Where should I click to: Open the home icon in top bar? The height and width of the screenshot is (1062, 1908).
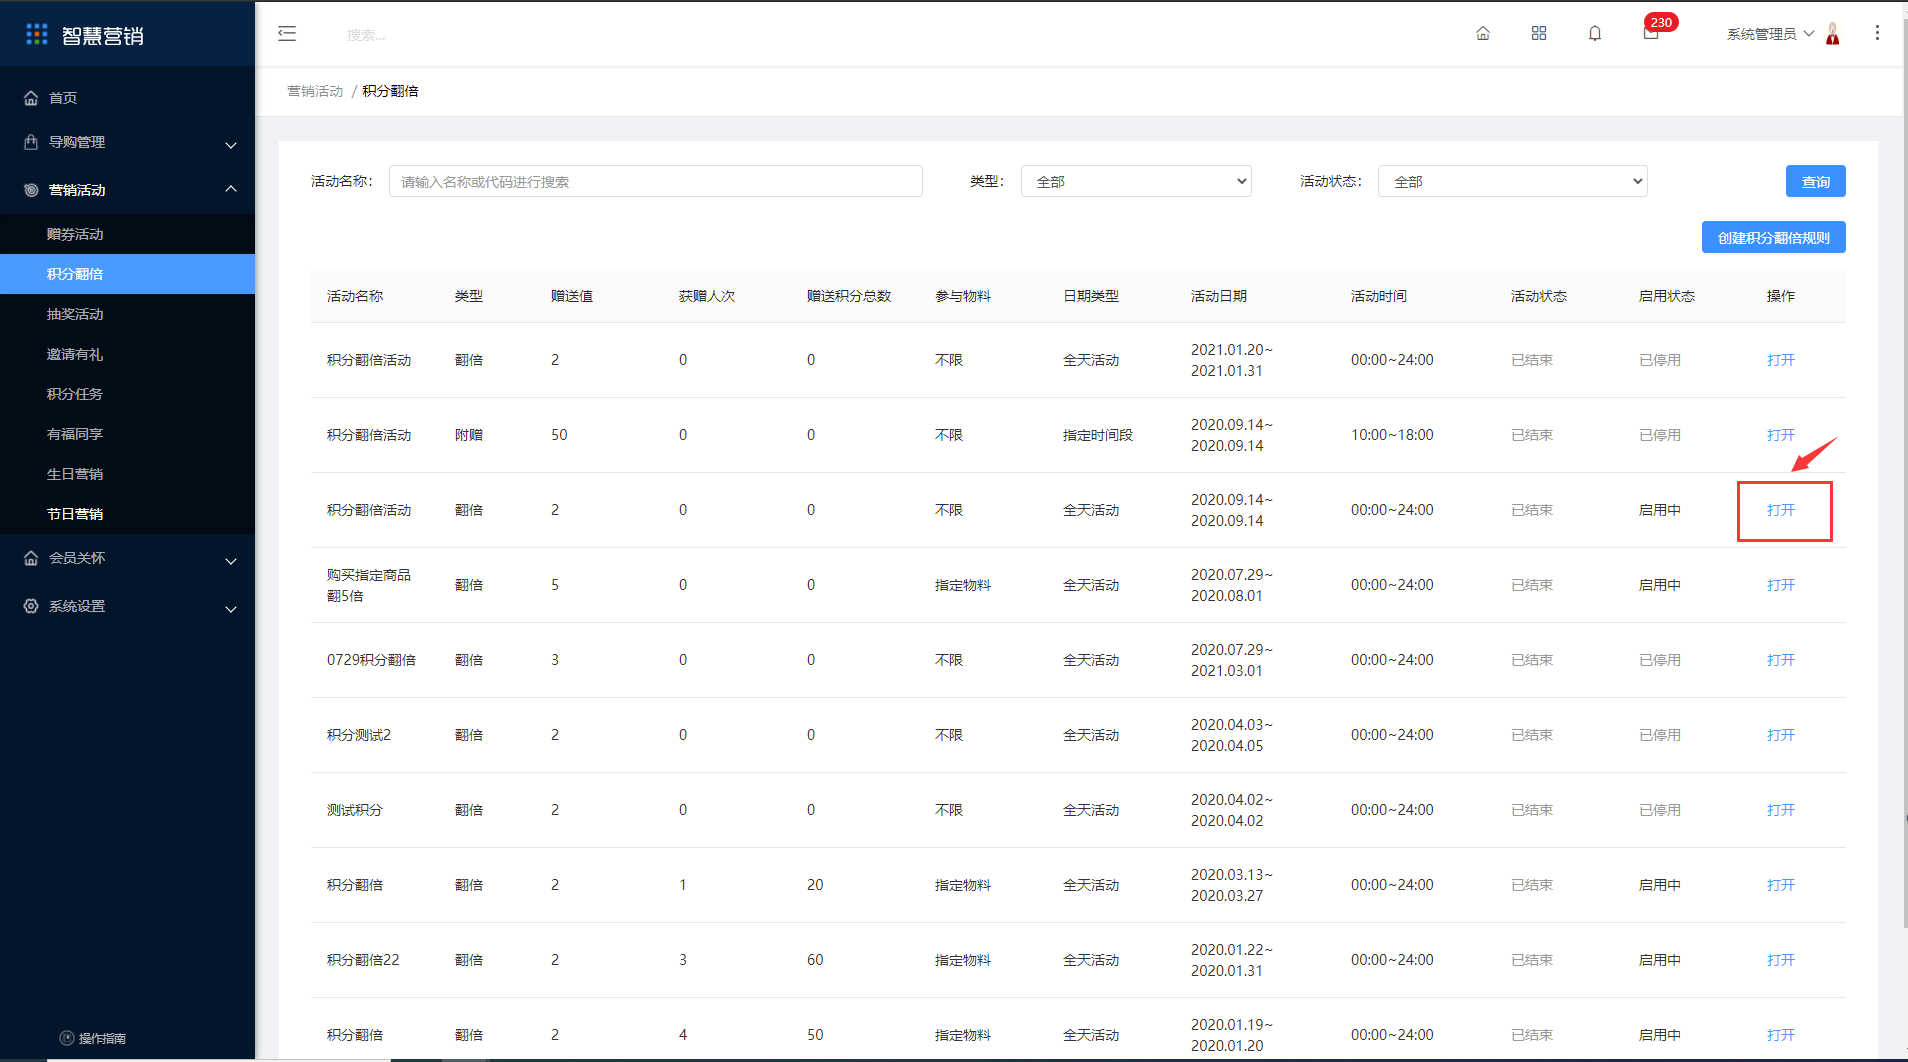[x=1483, y=34]
